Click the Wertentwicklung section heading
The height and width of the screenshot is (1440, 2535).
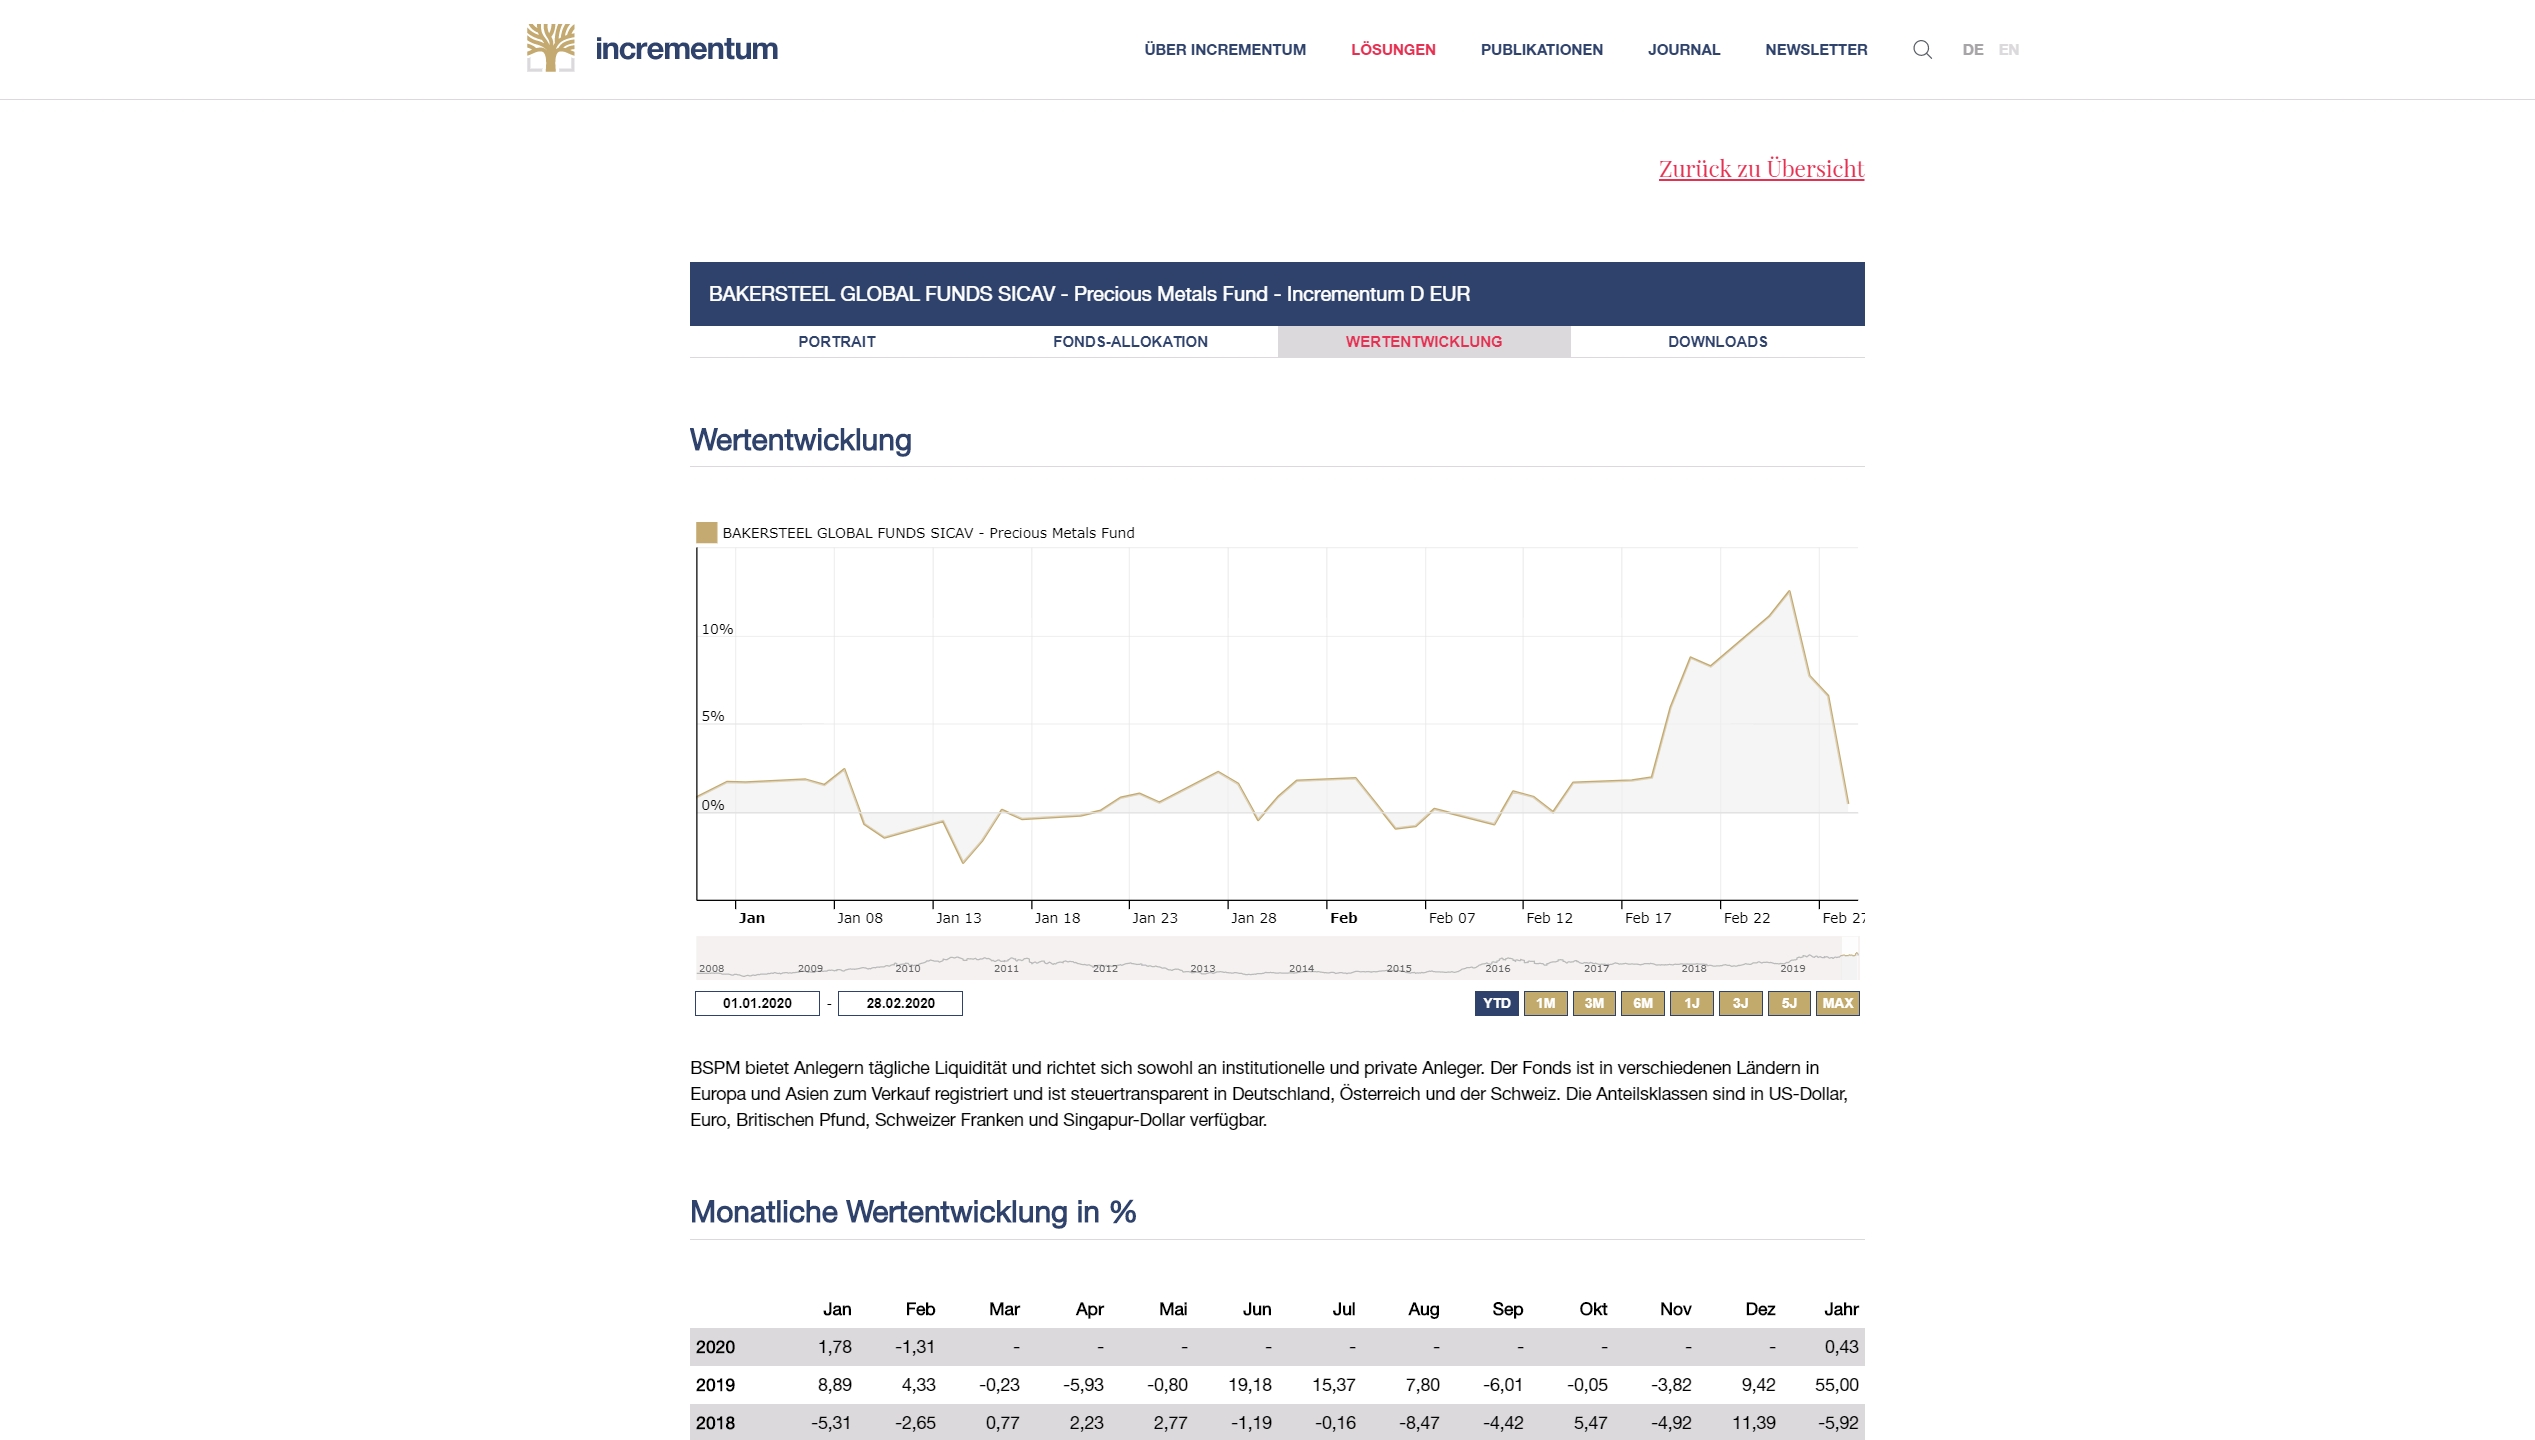pyautogui.click(x=801, y=440)
